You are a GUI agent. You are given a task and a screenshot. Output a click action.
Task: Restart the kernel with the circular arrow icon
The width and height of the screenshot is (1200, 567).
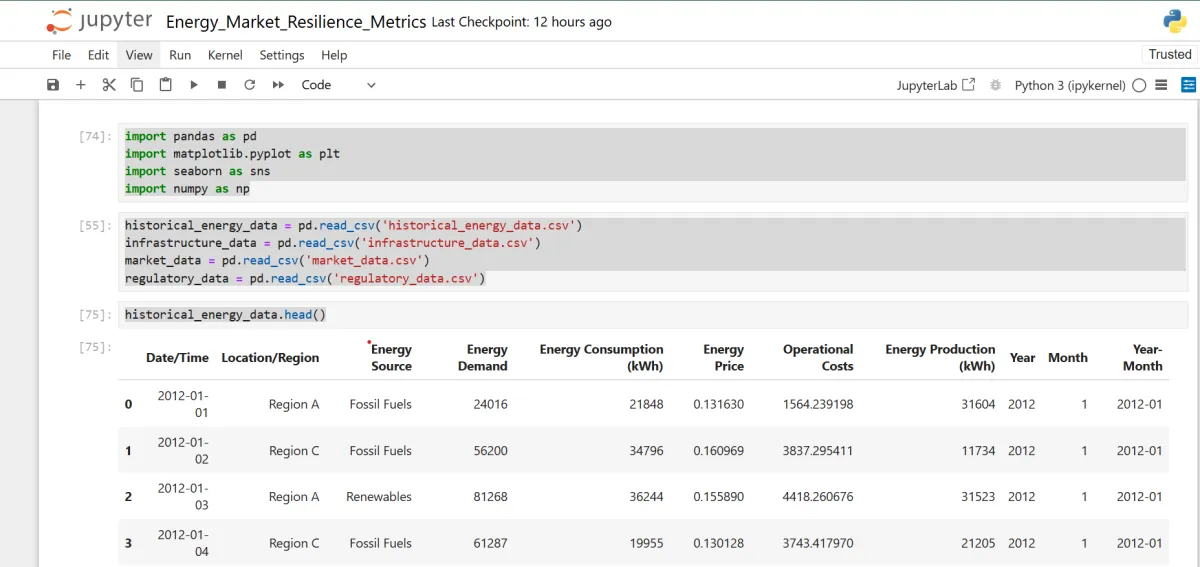(x=250, y=85)
